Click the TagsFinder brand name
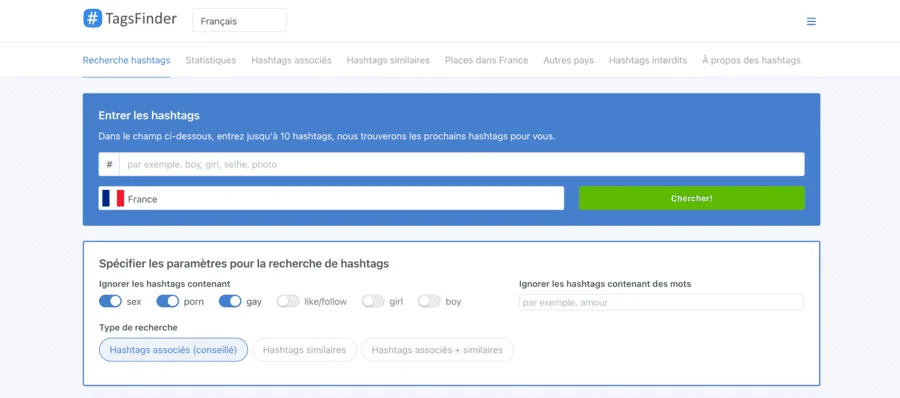The image size is (900, 398). point(141,19)
